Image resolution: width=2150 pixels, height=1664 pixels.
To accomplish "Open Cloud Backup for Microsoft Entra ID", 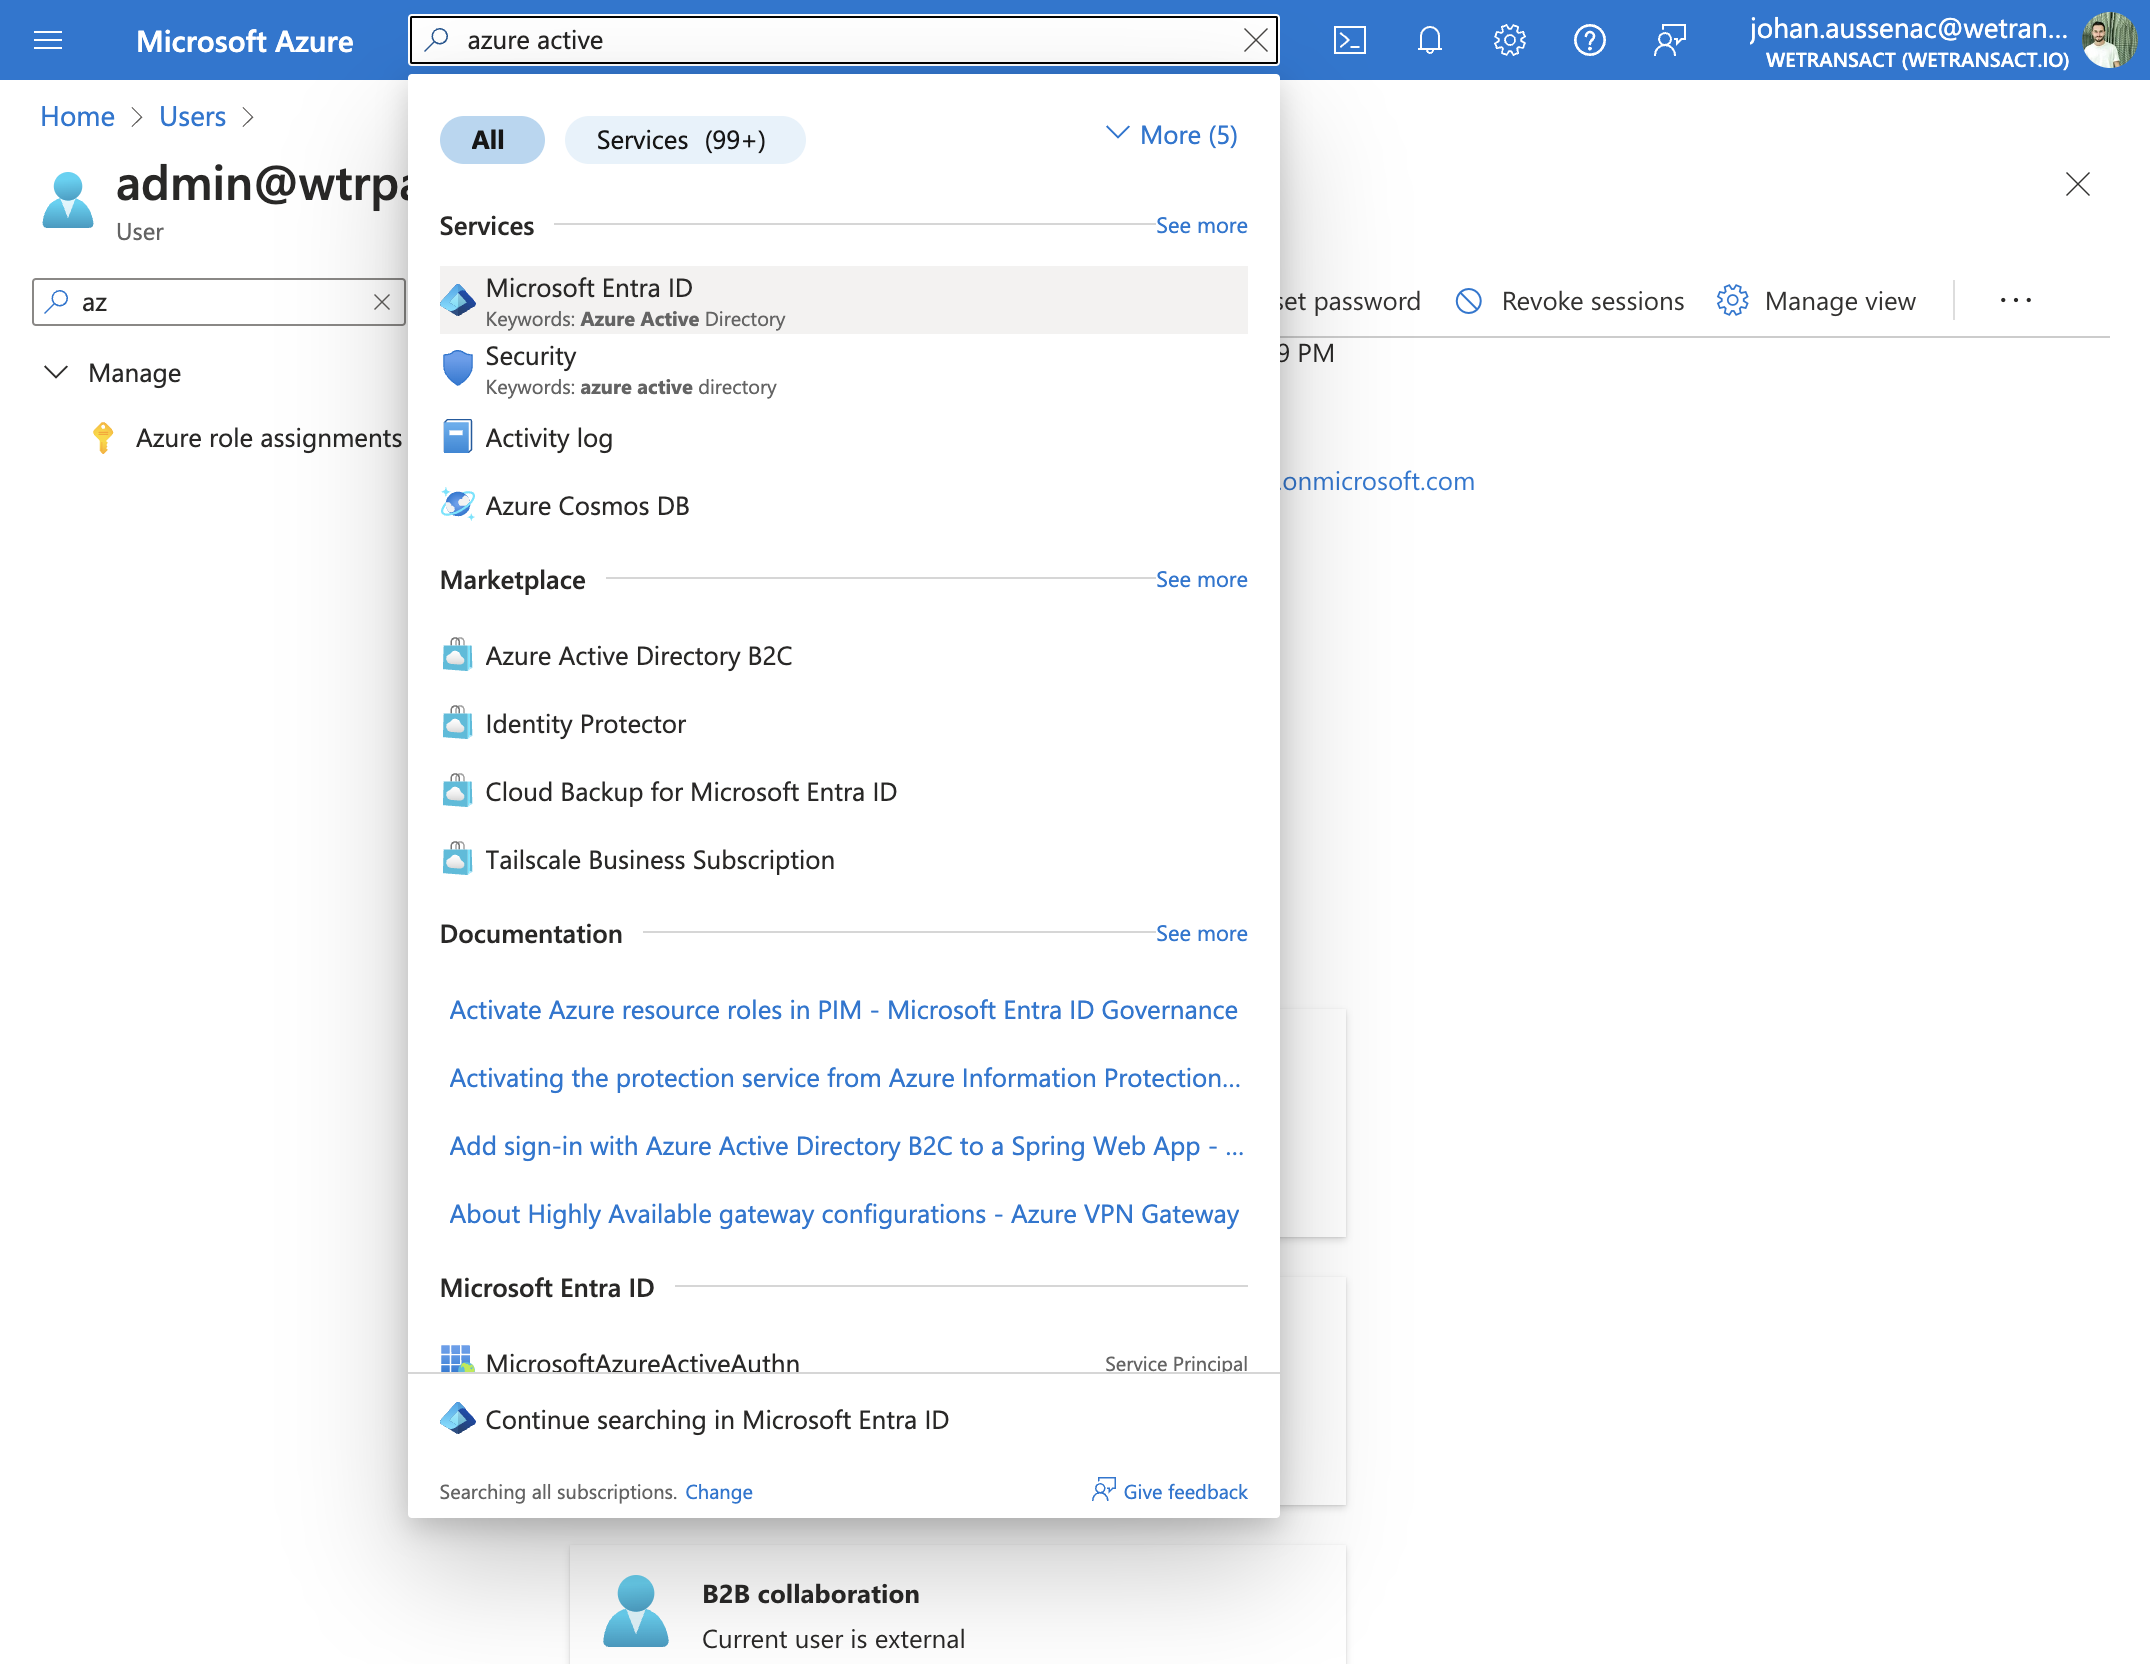I will [843, 792].
